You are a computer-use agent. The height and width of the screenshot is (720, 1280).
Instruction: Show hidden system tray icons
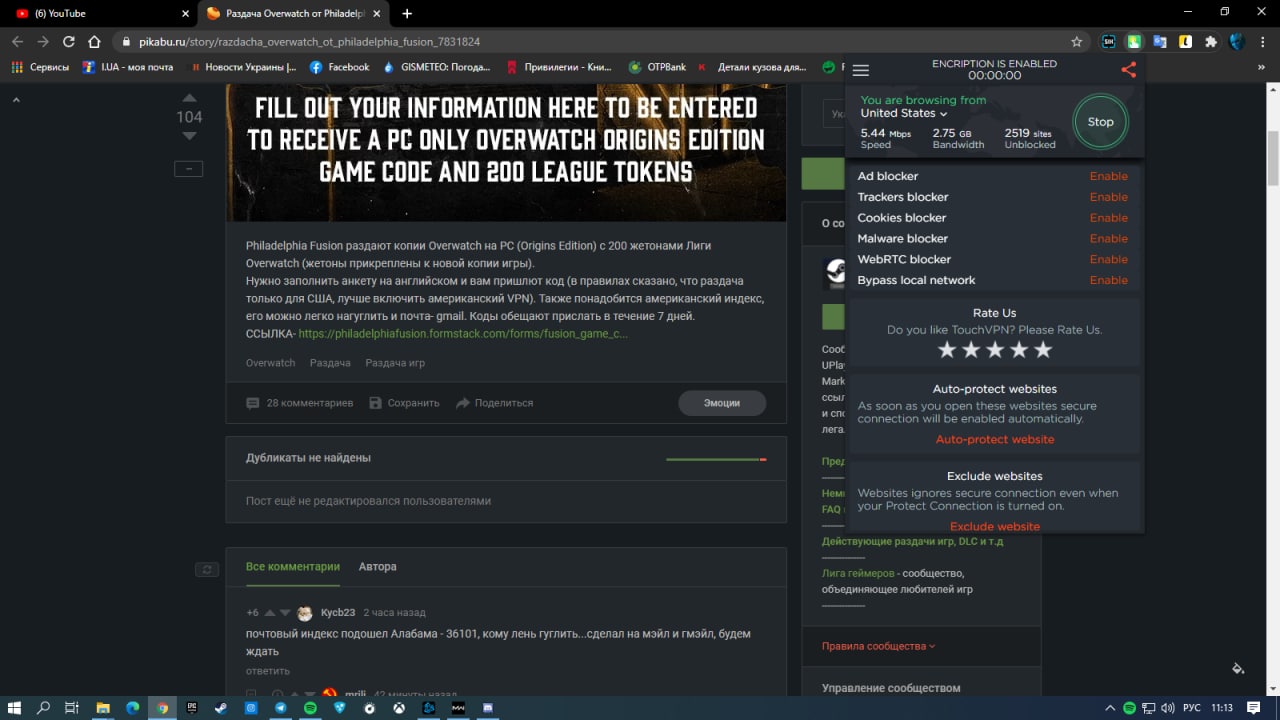pos(1110,707)
